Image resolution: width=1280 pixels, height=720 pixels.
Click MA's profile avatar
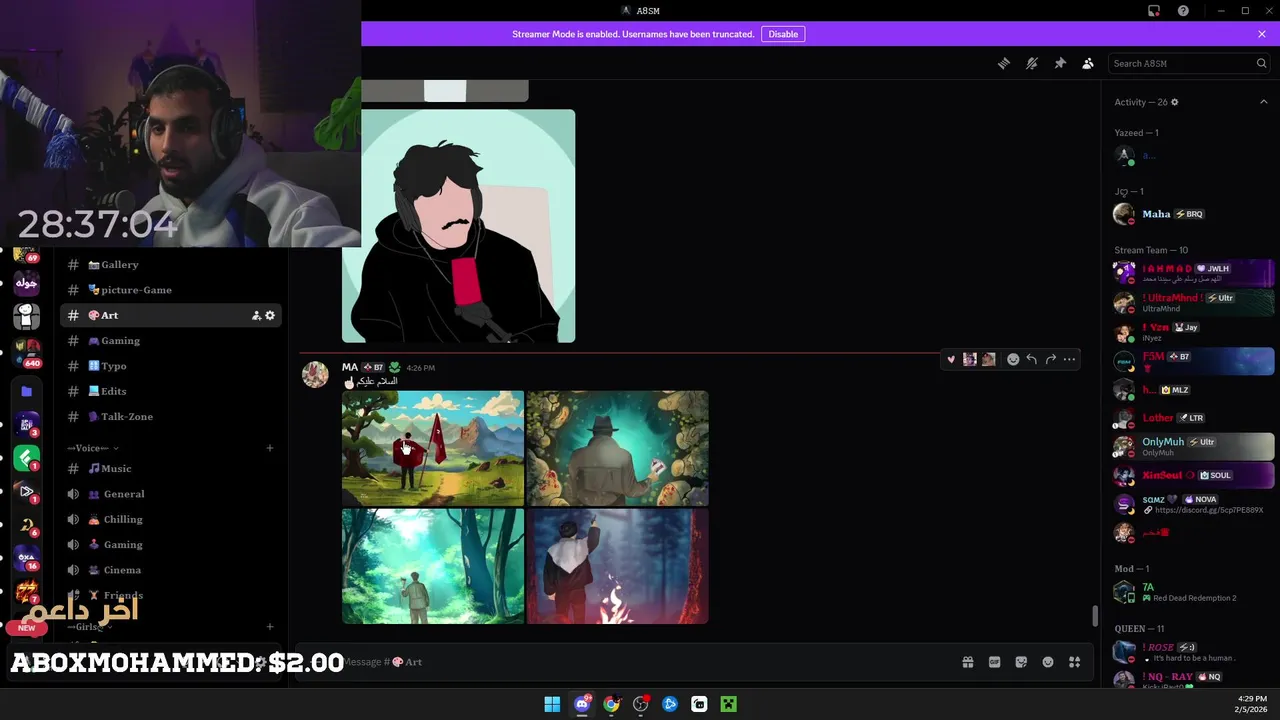pyautogui.click(x=316, y=375)
